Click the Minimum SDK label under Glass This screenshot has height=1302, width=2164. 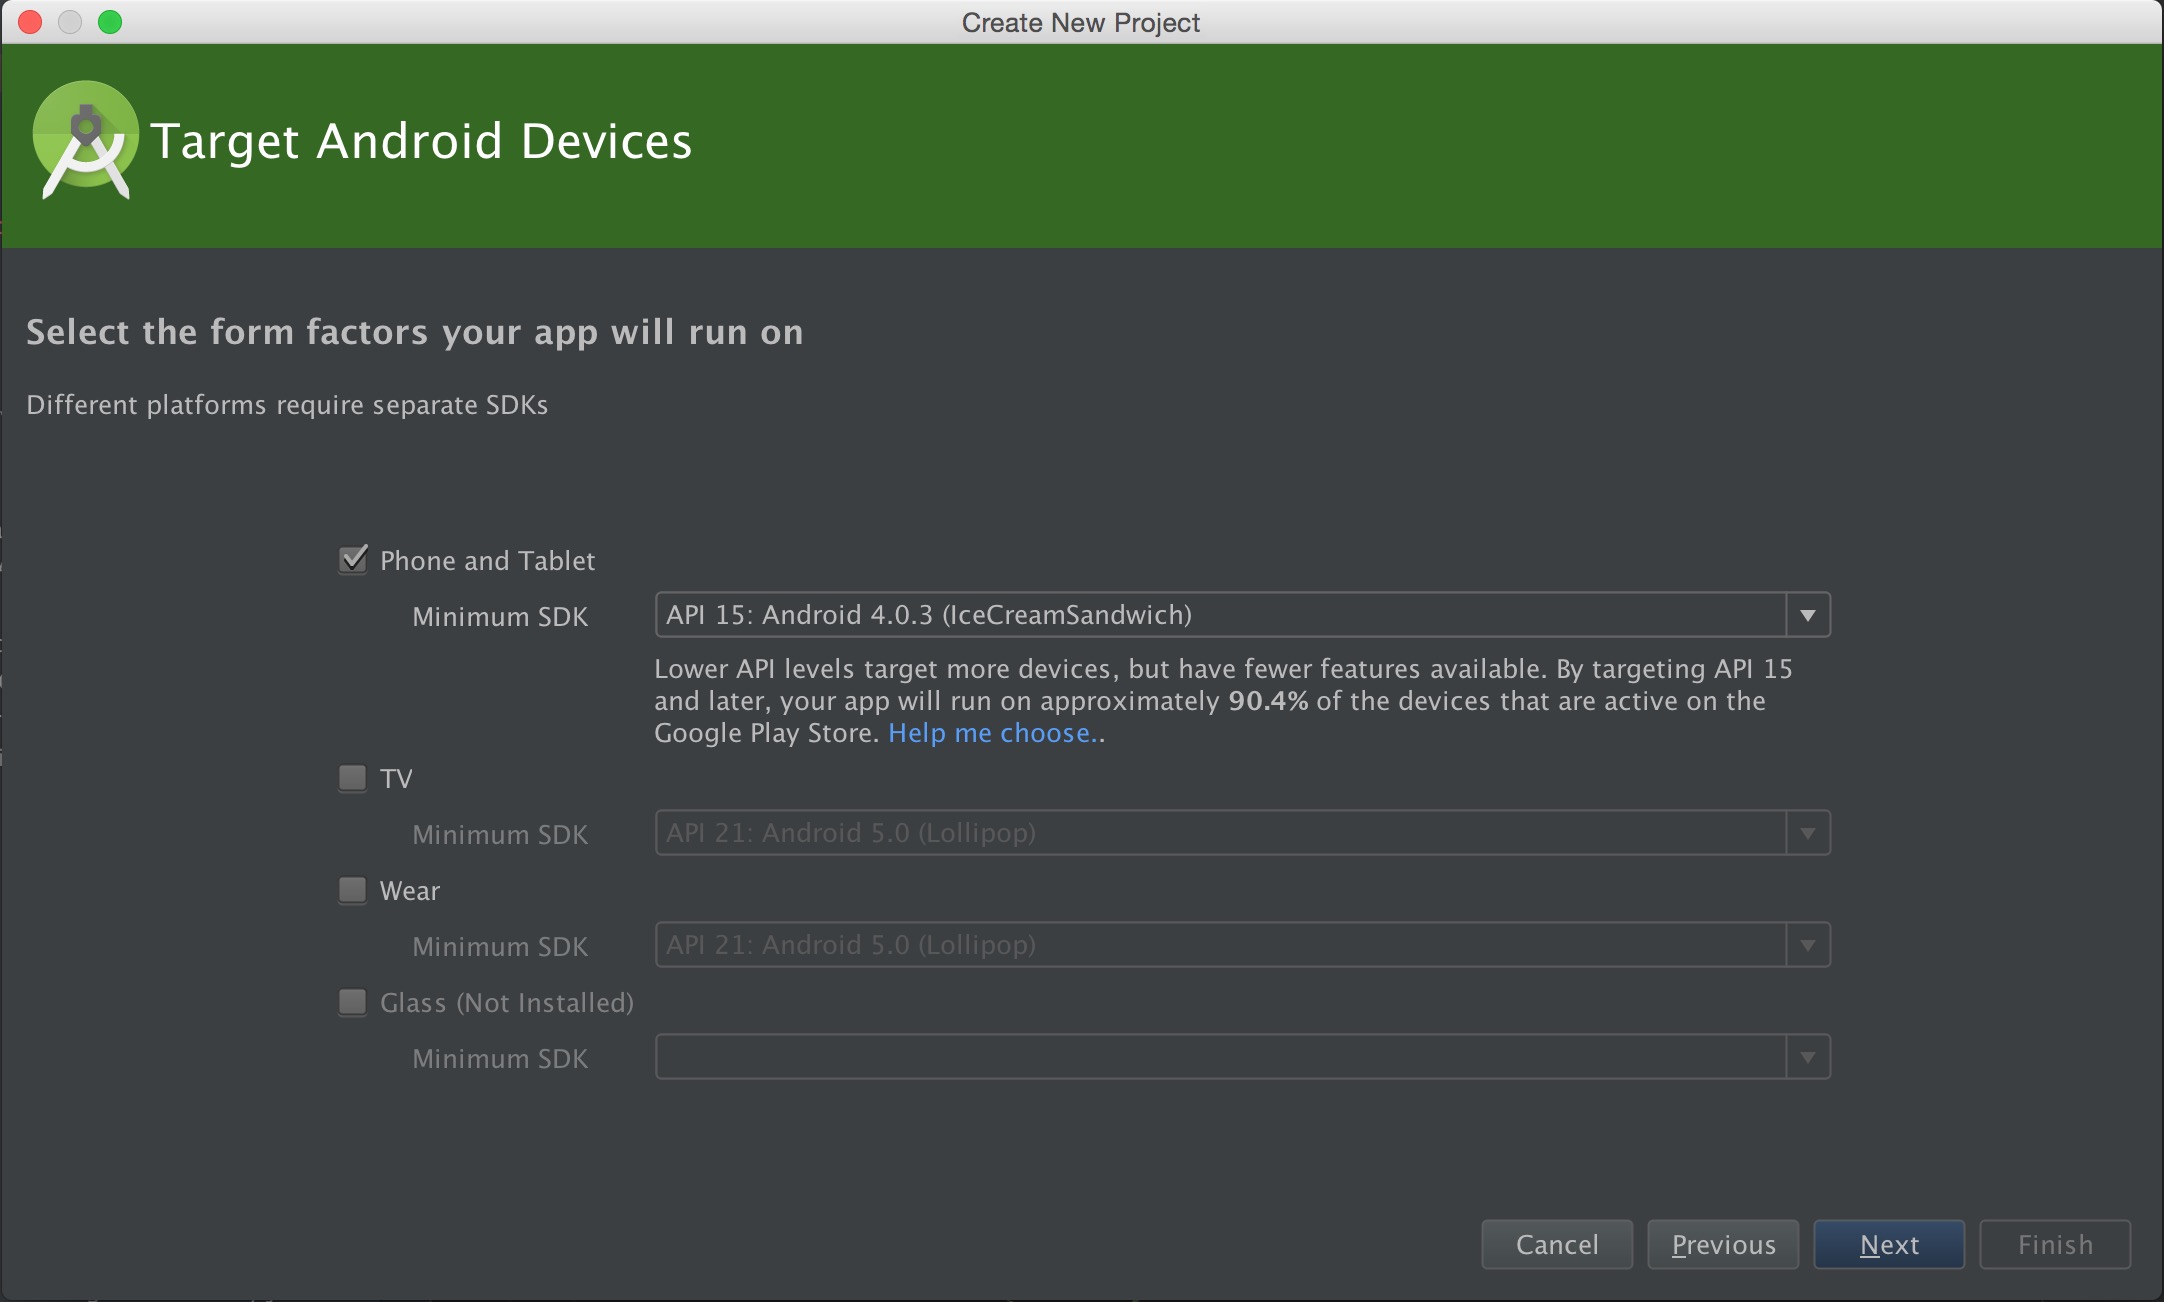(x=500, y=1059)
